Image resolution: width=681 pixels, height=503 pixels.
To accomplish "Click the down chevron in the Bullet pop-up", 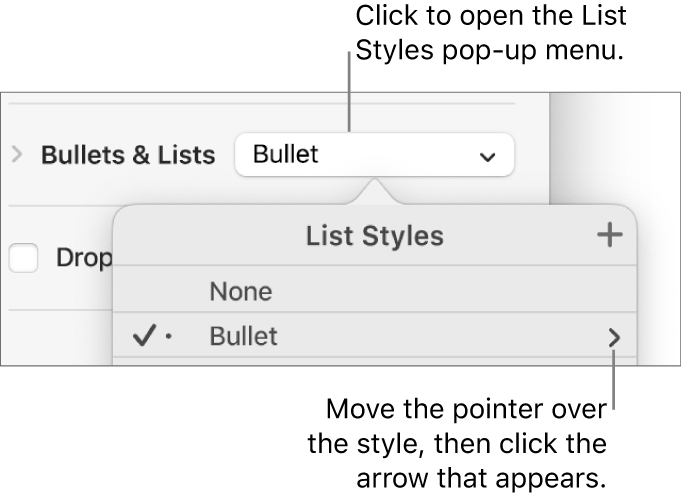I will tap(487, 157).
